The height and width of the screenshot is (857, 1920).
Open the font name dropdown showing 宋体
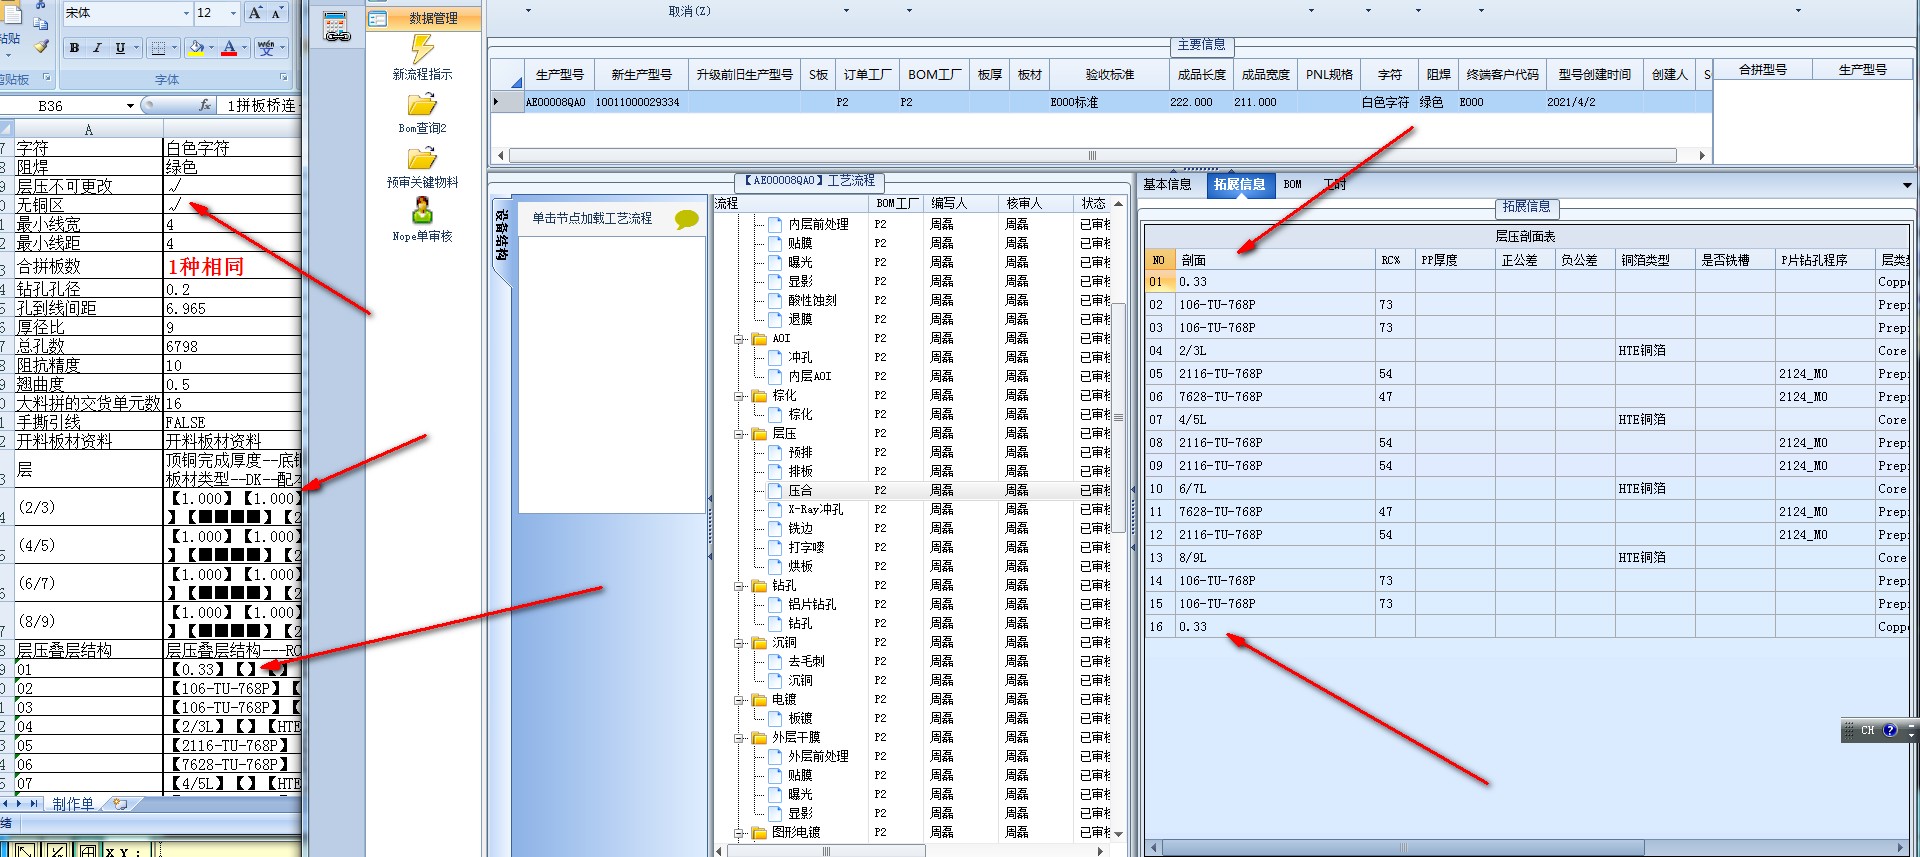(186, 13)
